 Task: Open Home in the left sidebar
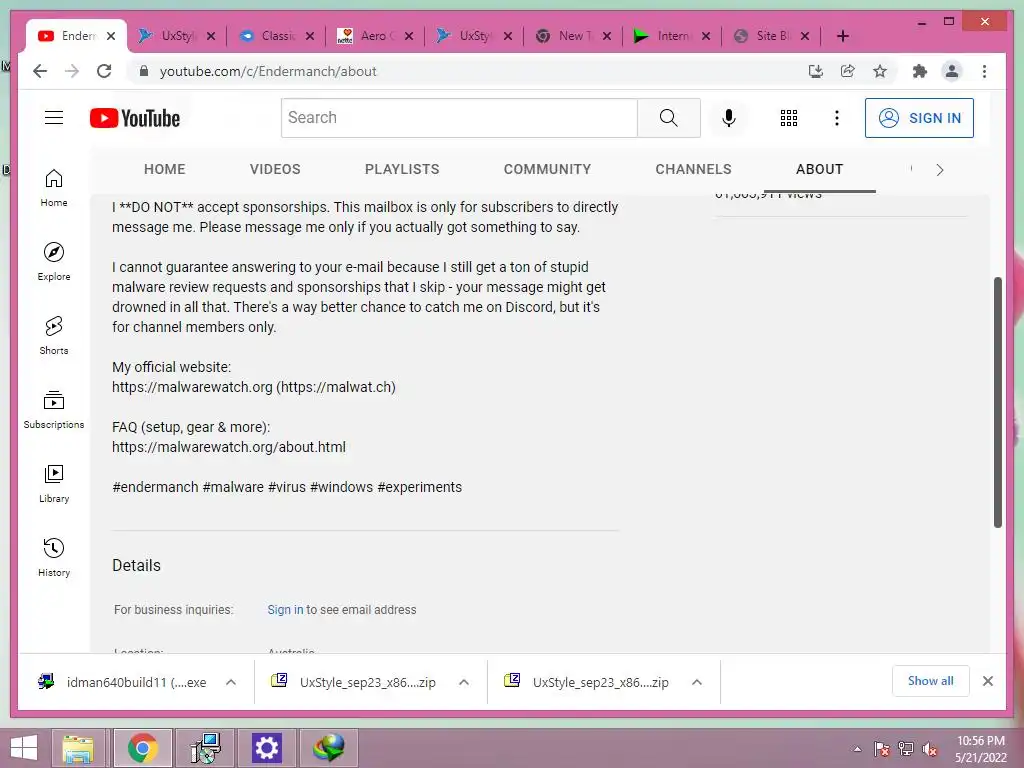tap(54, 188)
